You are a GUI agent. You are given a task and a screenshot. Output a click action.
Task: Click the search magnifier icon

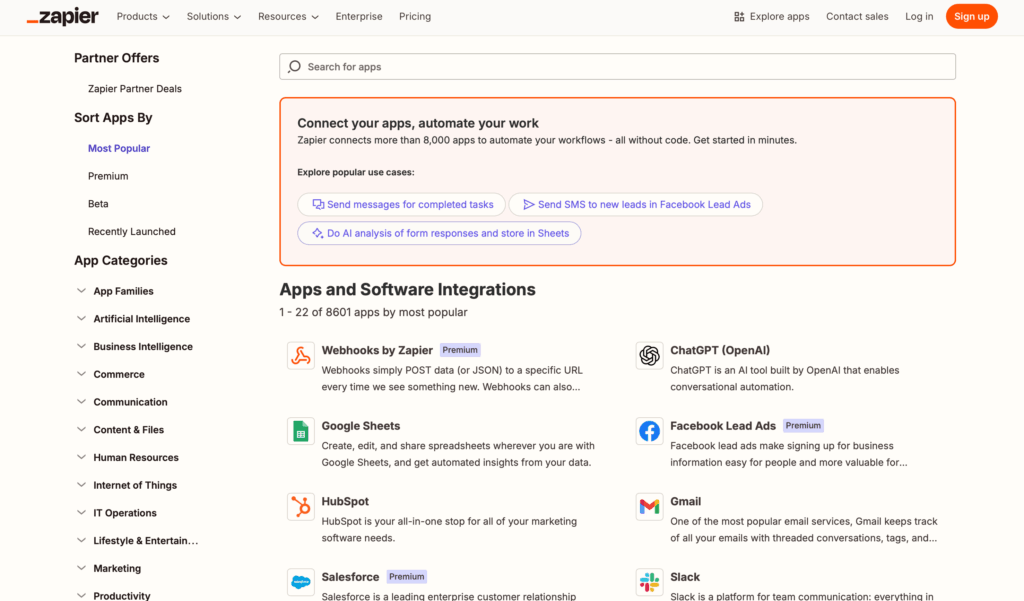[x=295, y=67]
